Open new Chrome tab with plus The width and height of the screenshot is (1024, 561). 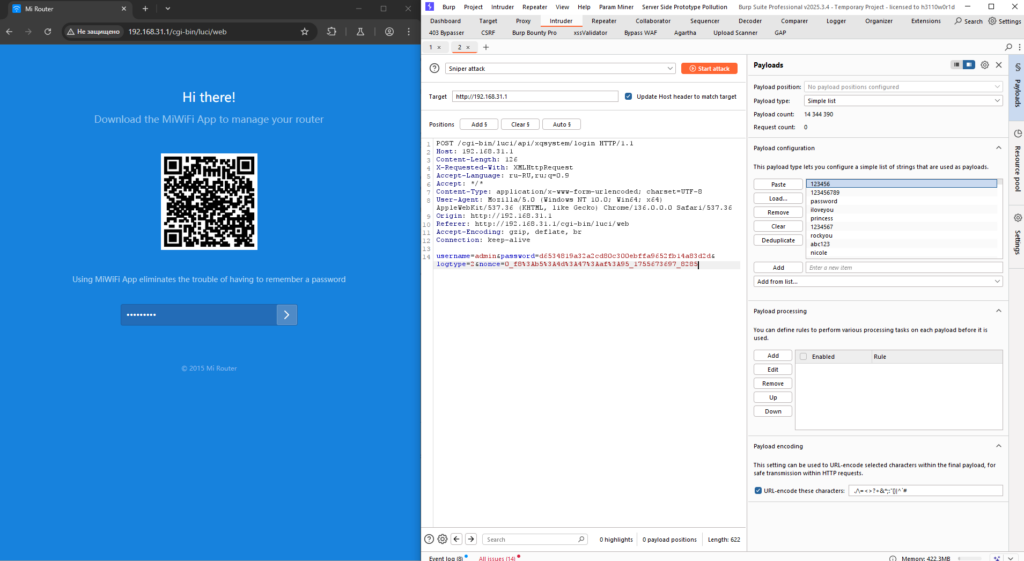[145, 8]
